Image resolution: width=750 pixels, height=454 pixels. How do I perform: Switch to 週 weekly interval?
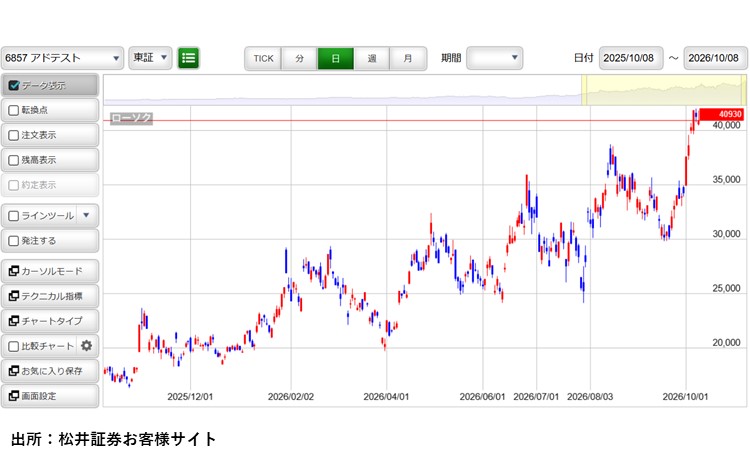point(372,58)
